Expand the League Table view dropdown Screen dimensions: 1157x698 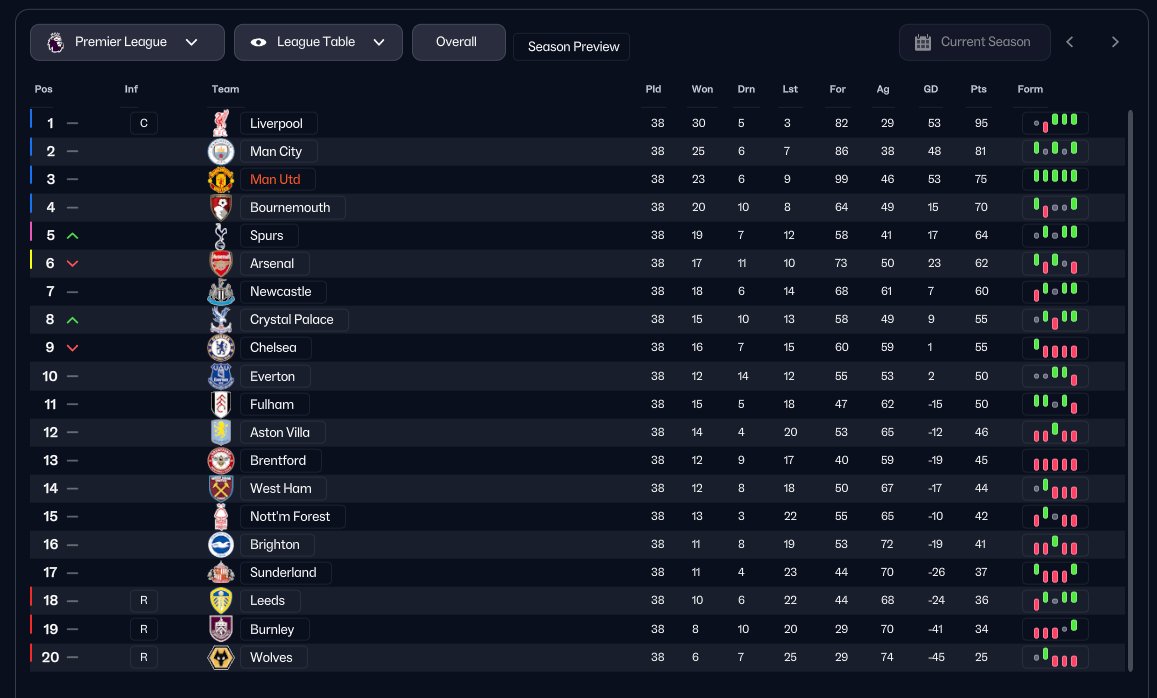pos(318,42)
